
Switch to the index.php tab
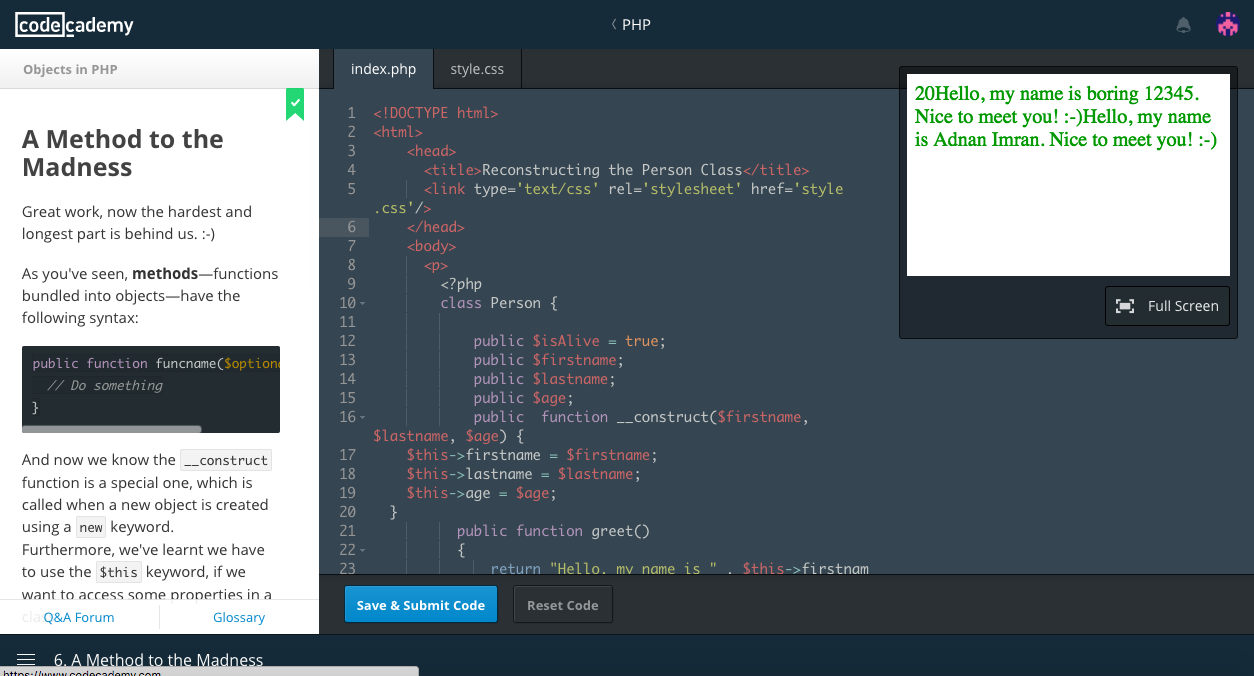(x=383, y=69)
